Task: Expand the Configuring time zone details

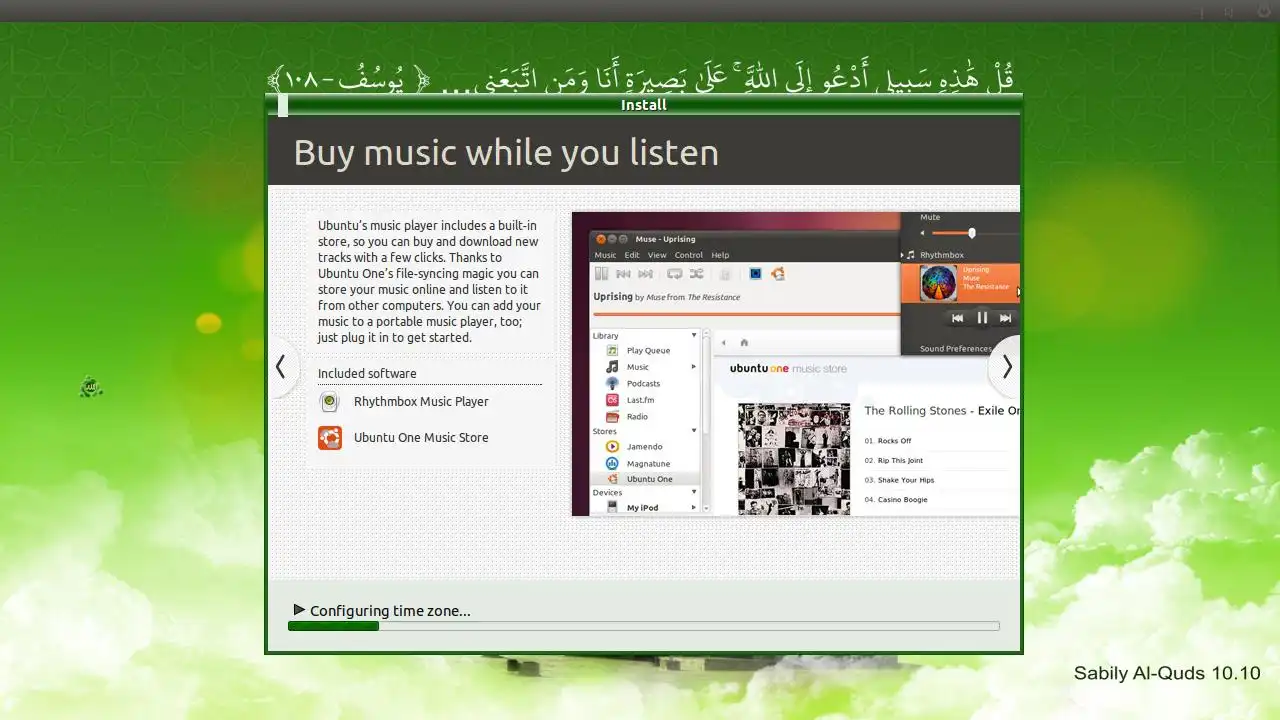Action: pos(299,609)
